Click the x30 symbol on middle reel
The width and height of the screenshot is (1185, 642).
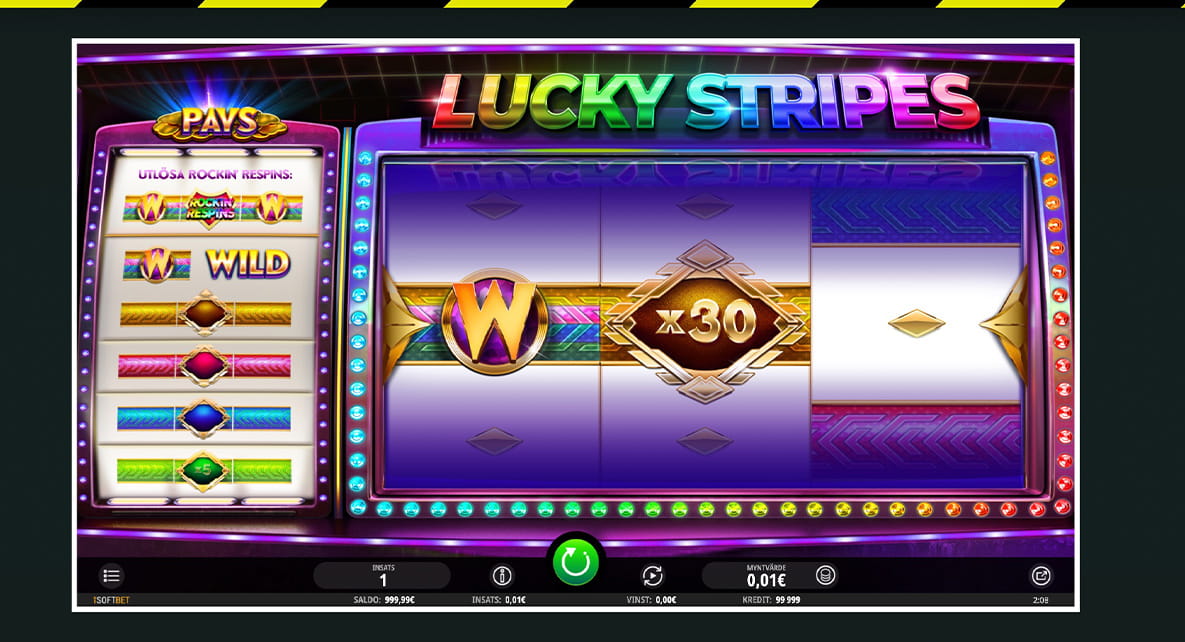click(704, 323)
